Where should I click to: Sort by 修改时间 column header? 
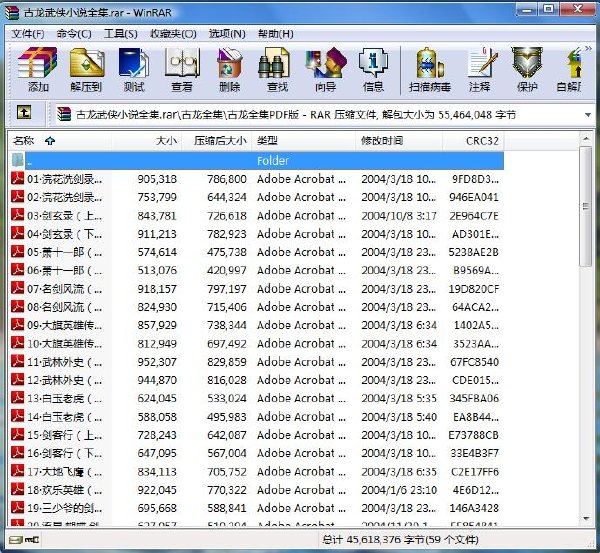tap(399, 141)
